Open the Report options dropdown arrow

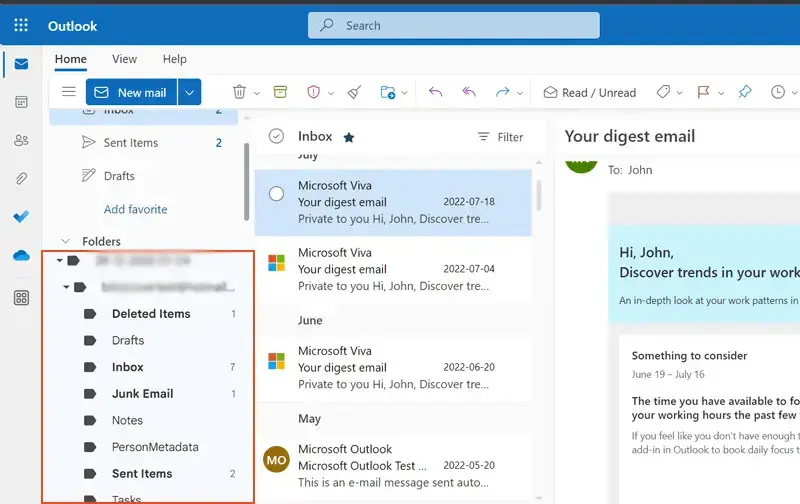331,93
